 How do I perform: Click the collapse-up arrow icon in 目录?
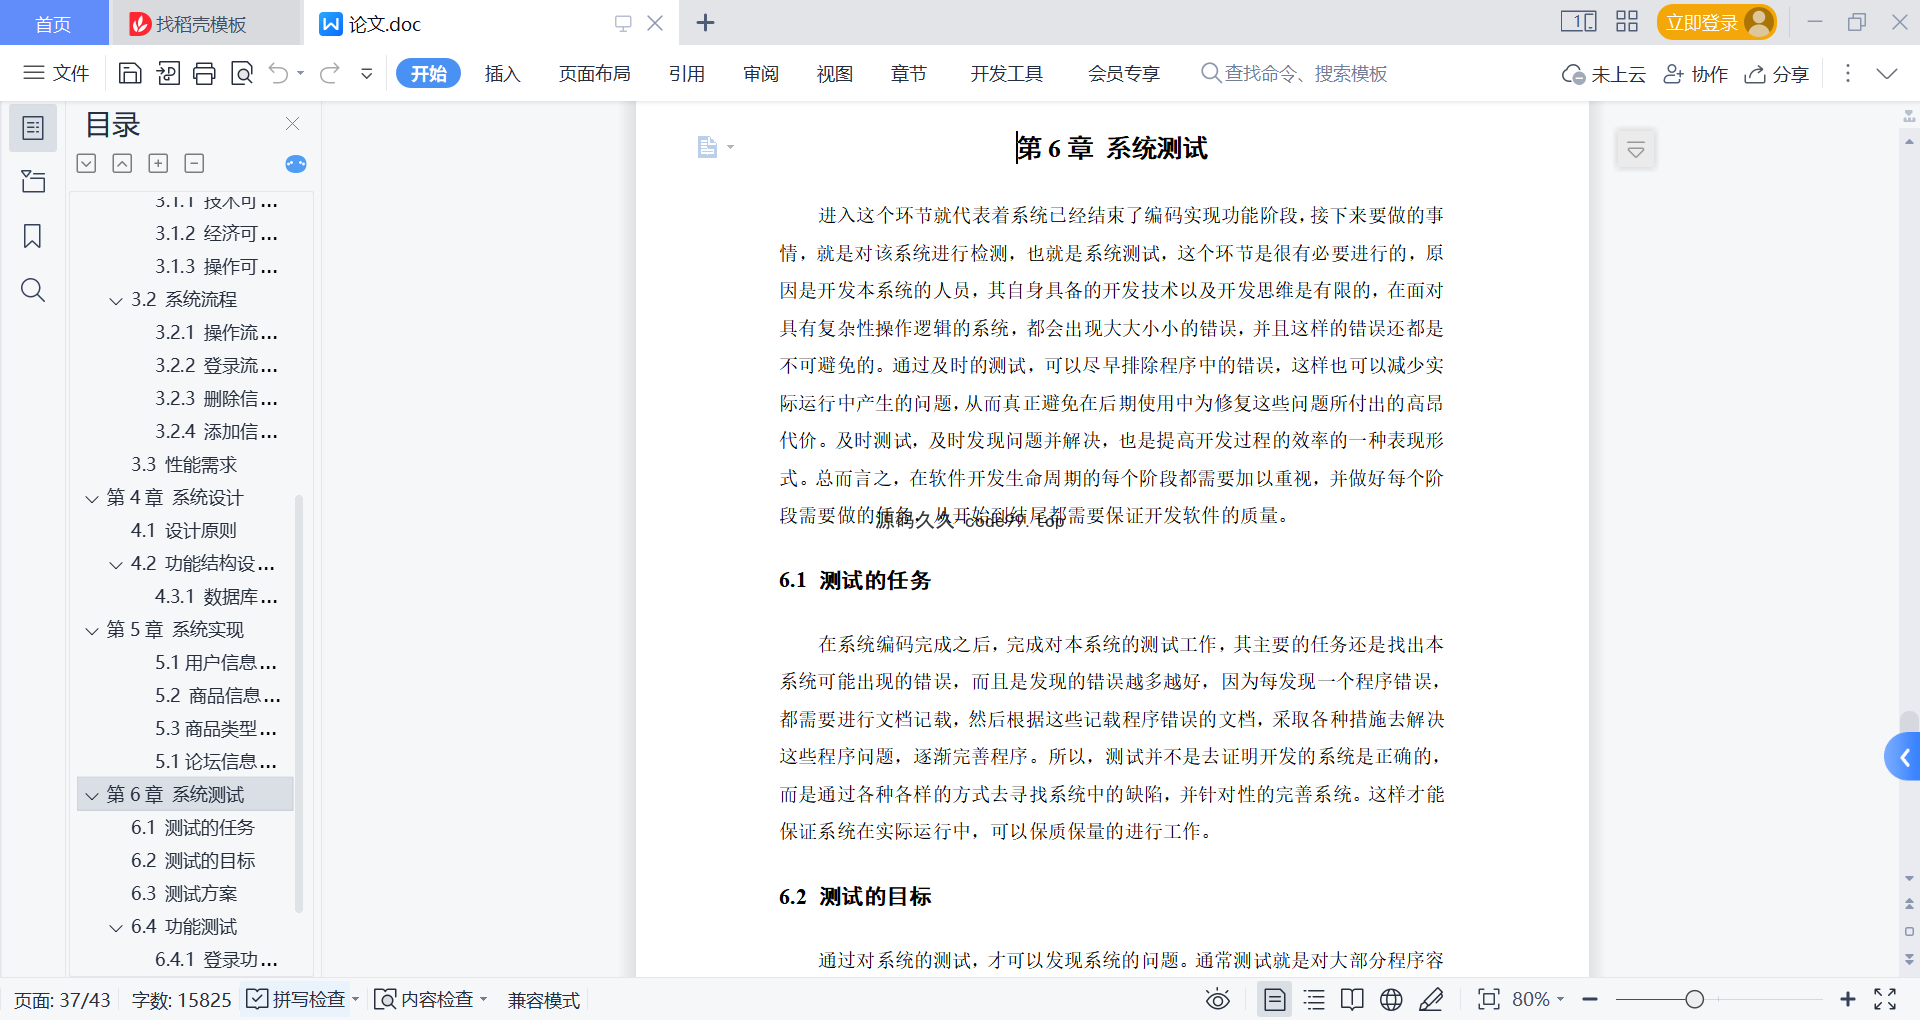[x=122, y=163]
